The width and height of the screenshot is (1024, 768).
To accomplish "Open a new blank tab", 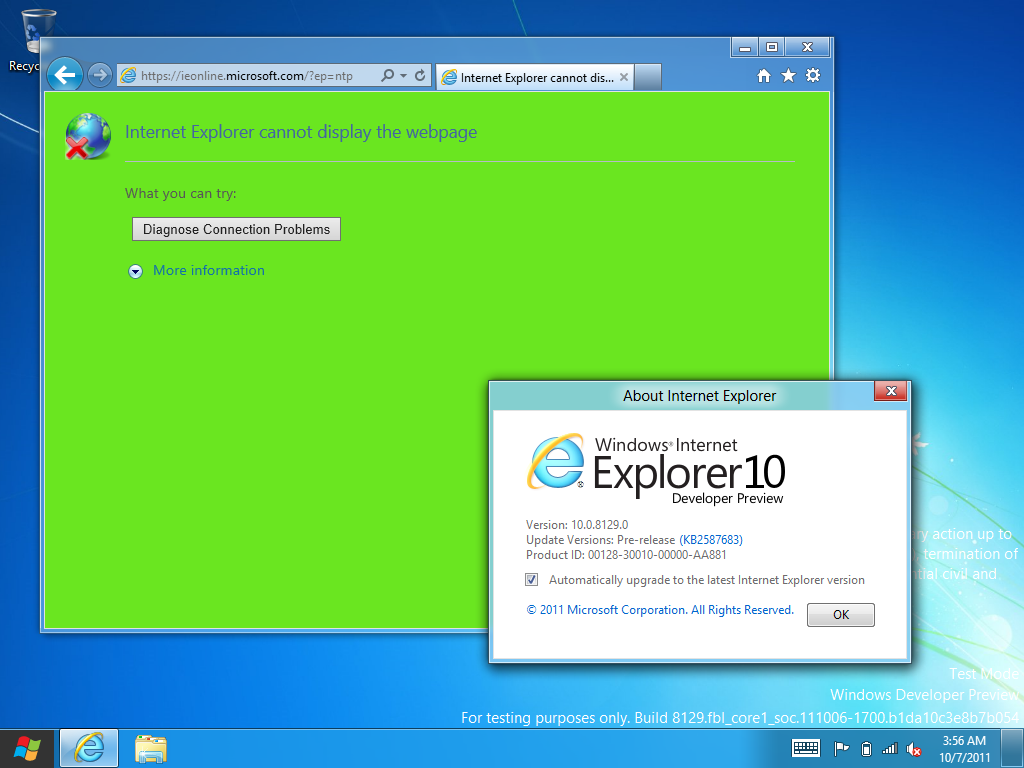I will pyautogui.click(x=648, y=77).
